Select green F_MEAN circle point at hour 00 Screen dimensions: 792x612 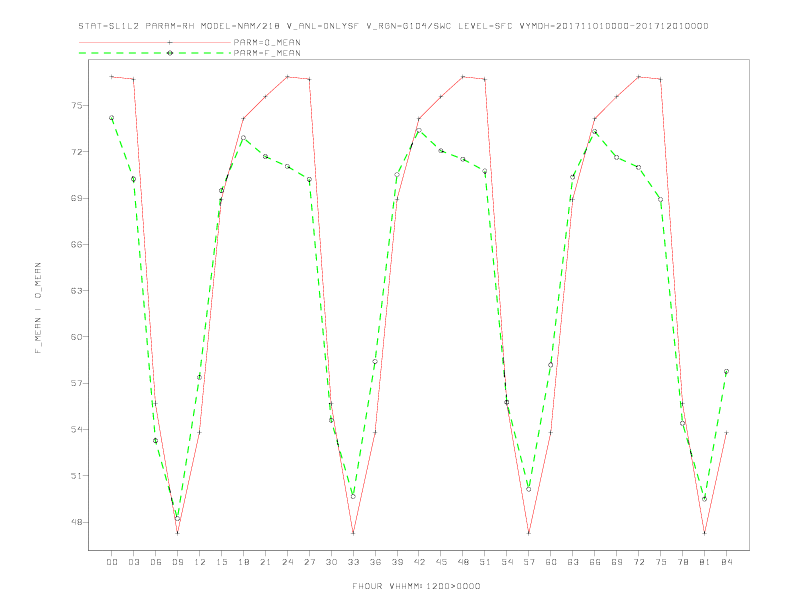112,118
